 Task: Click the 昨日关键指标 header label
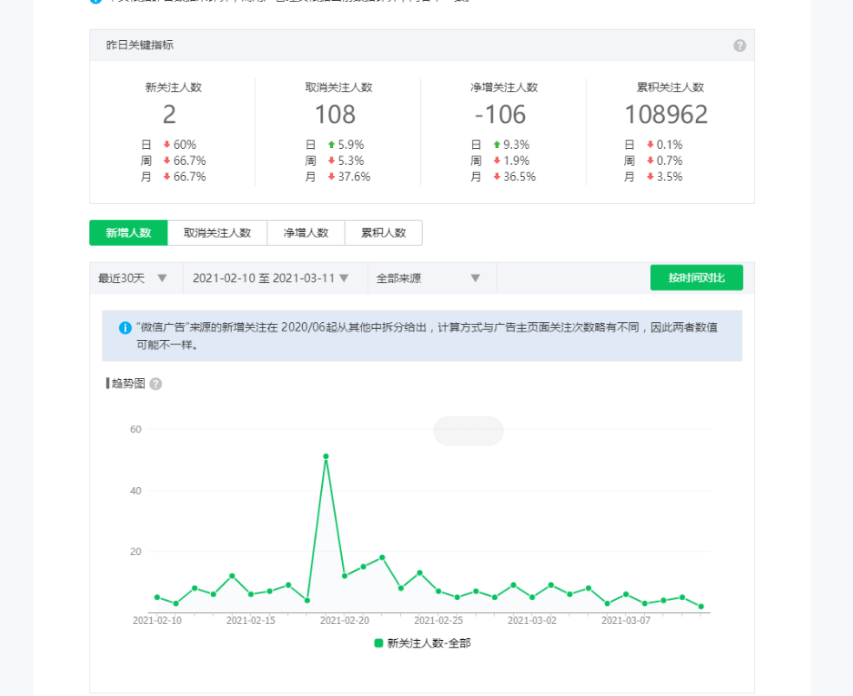[140, 45]
